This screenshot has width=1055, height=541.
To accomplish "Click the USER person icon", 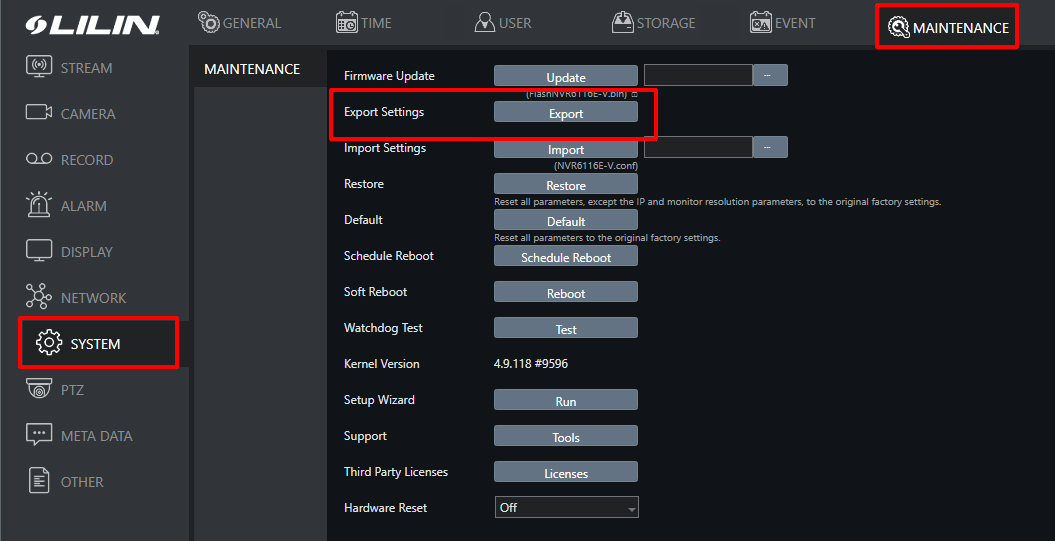I will (484, 22).
